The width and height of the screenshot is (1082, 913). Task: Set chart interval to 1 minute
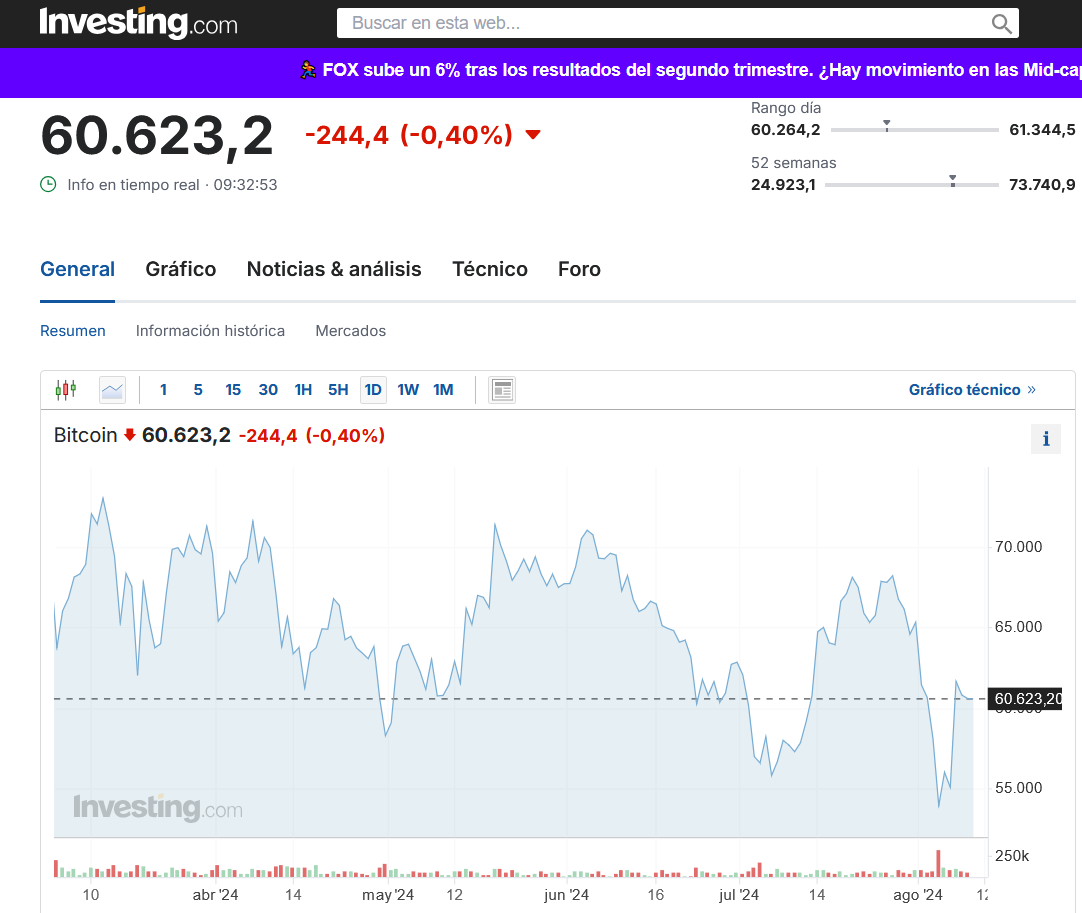tap(164, 390)
